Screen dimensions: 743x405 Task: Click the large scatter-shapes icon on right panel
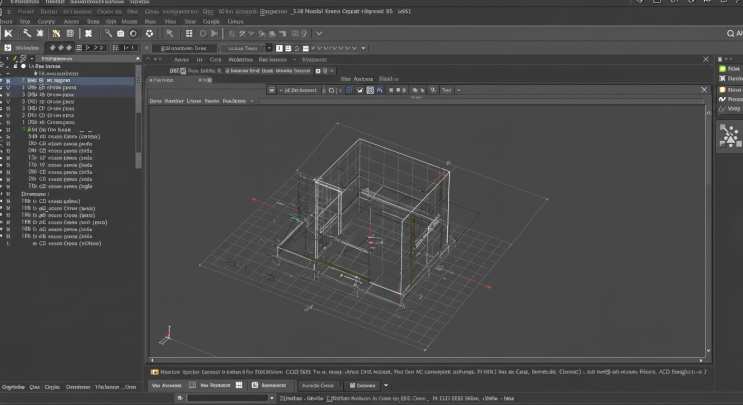click(730, 136)
